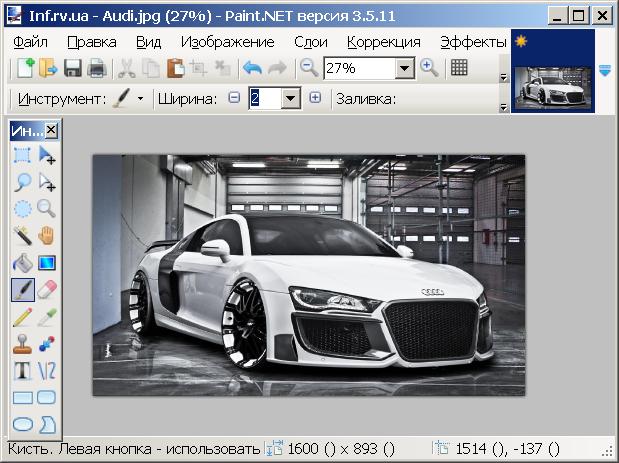This screenshot has width=619, height=463.
Task: Open the Коррекция menu
Action: (x=383, y=42)
